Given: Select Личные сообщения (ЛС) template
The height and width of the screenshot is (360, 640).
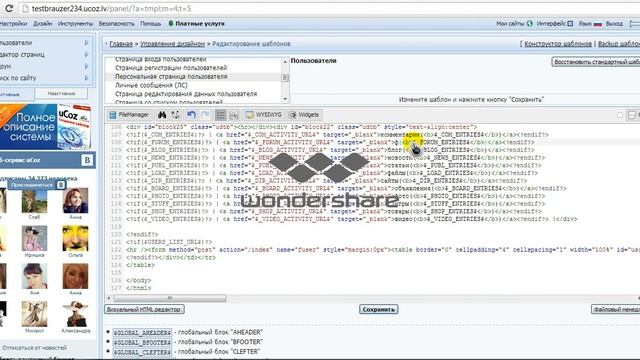Looking at the screenshot, I should [151, 85].
